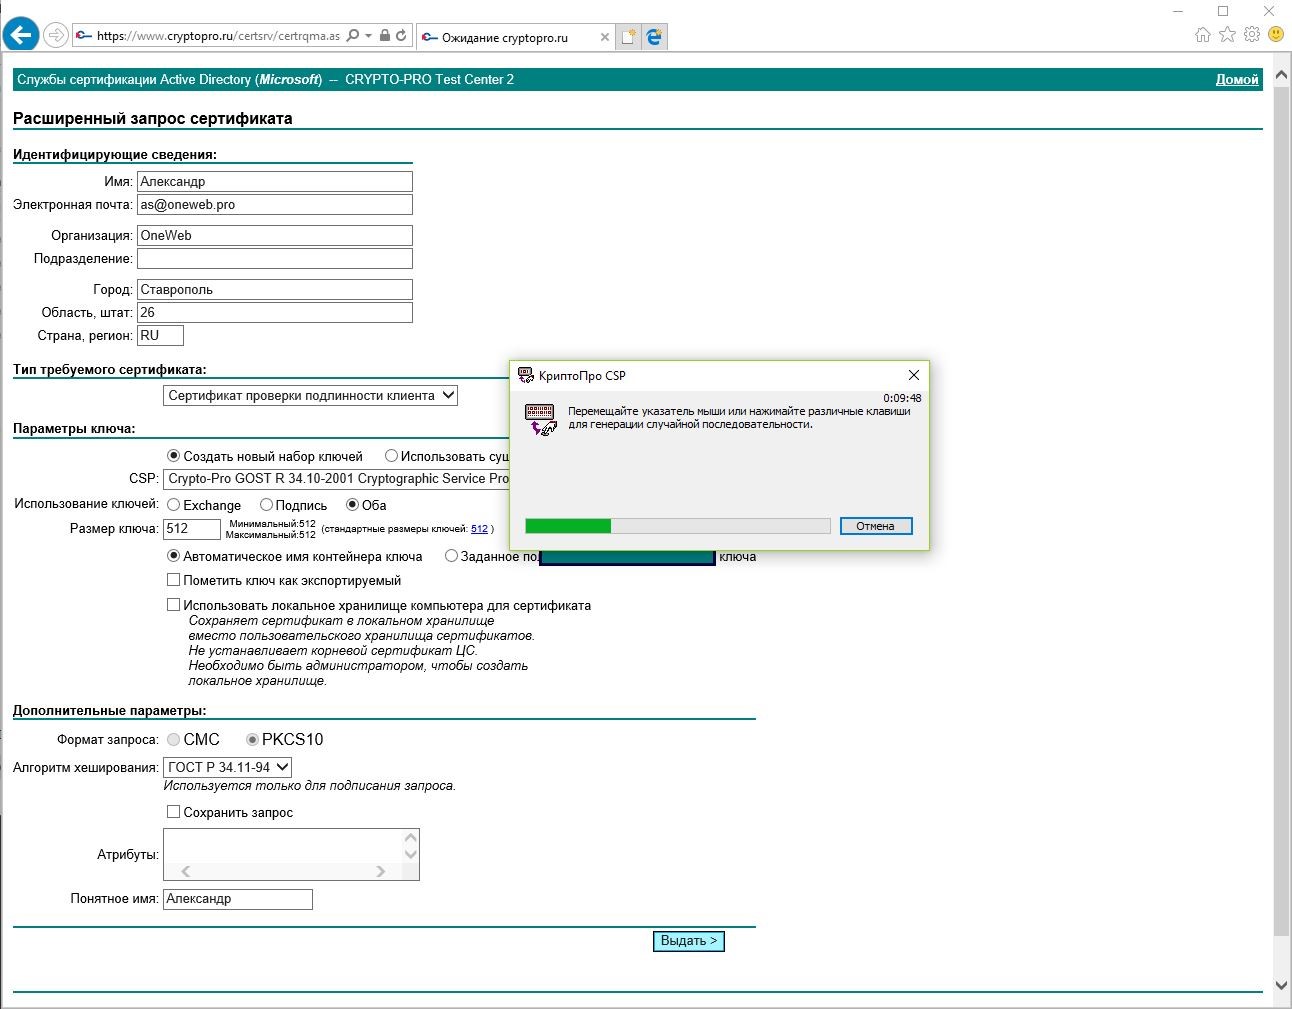
Task: Select the Оба key usage radio
Action: (x=352, y=505)
